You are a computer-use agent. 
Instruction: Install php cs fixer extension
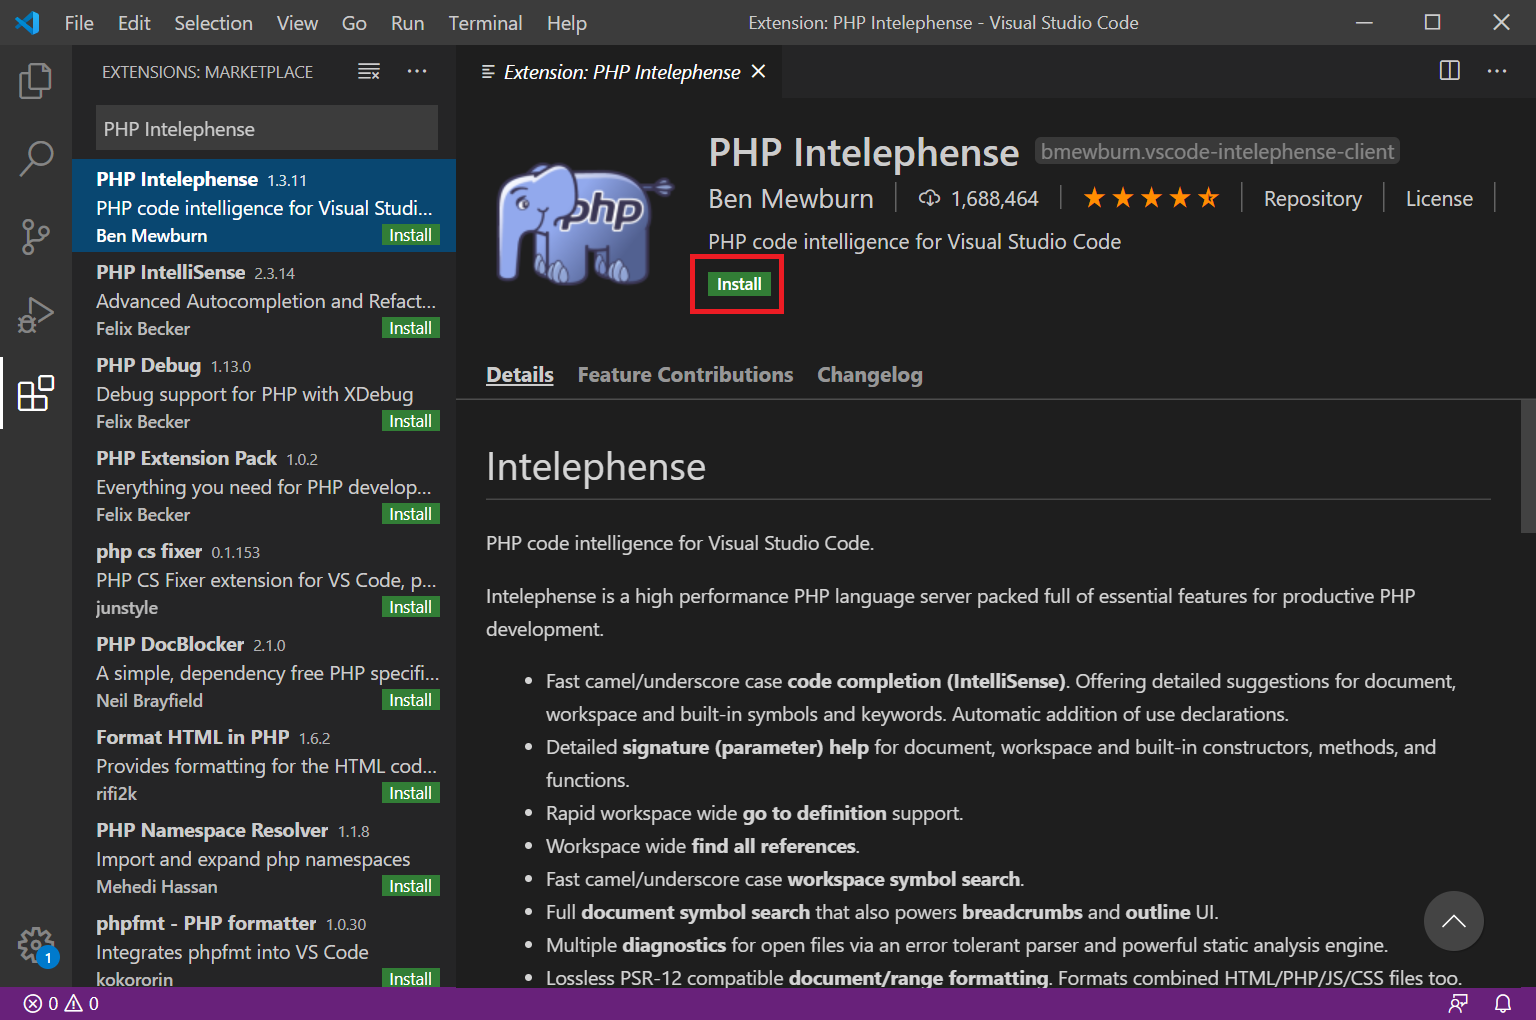[410, 607]
